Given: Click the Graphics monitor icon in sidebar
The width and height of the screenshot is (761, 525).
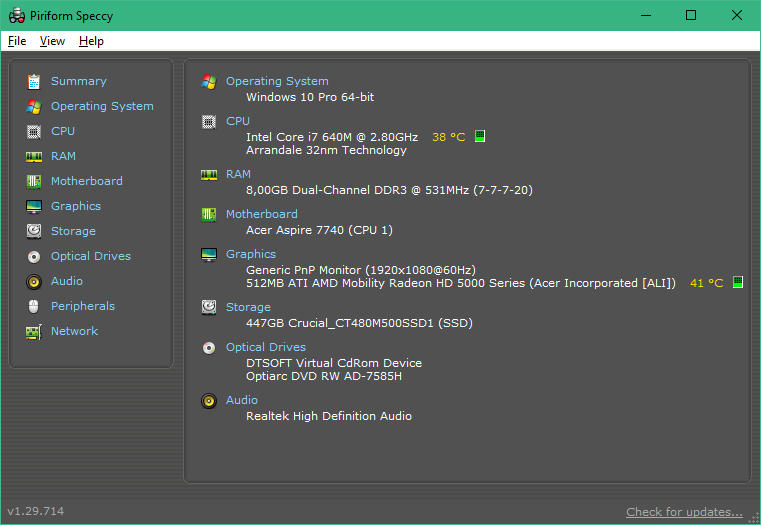Looking at the screenshot, I should coord(34,206).
